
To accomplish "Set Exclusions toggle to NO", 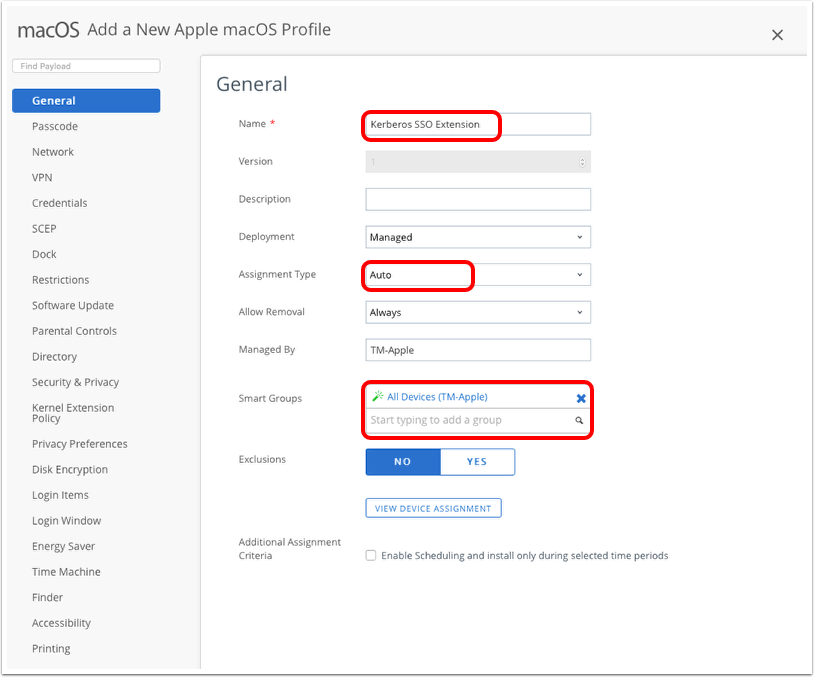I will click(x=403, y=462).
